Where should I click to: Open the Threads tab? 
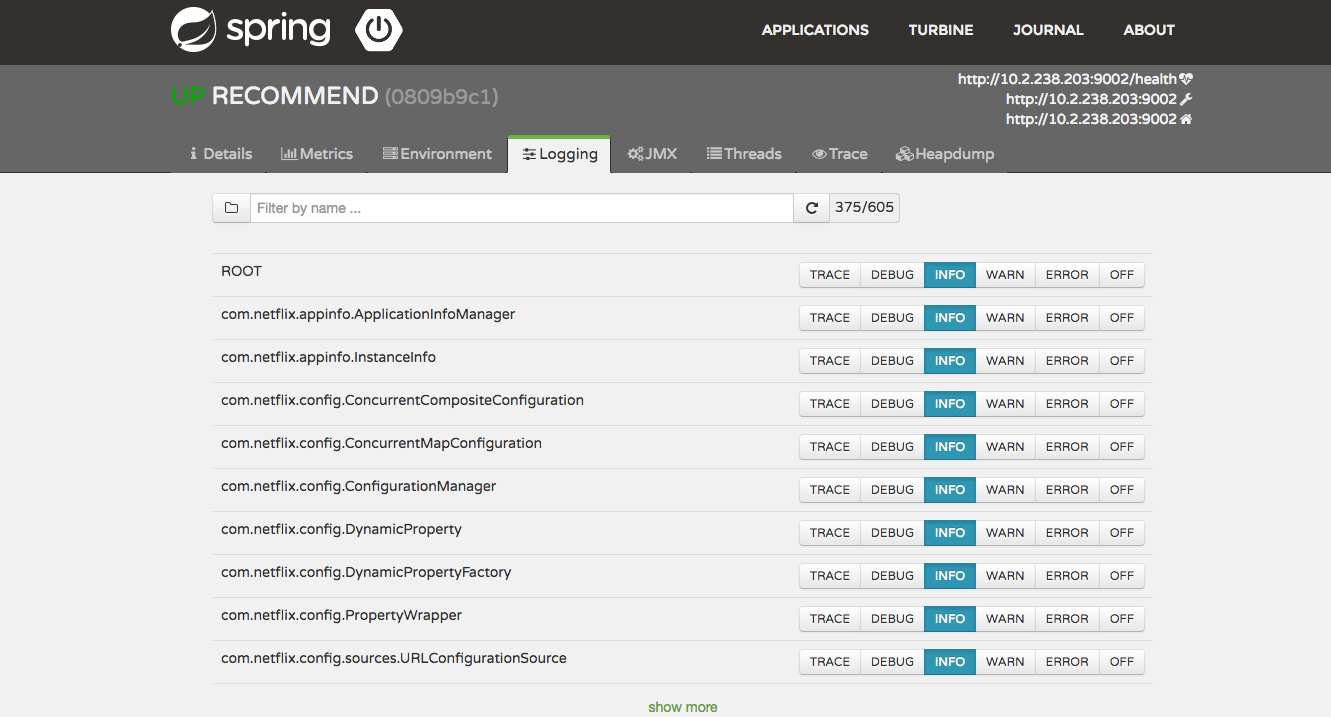click(x=744, y=154)
